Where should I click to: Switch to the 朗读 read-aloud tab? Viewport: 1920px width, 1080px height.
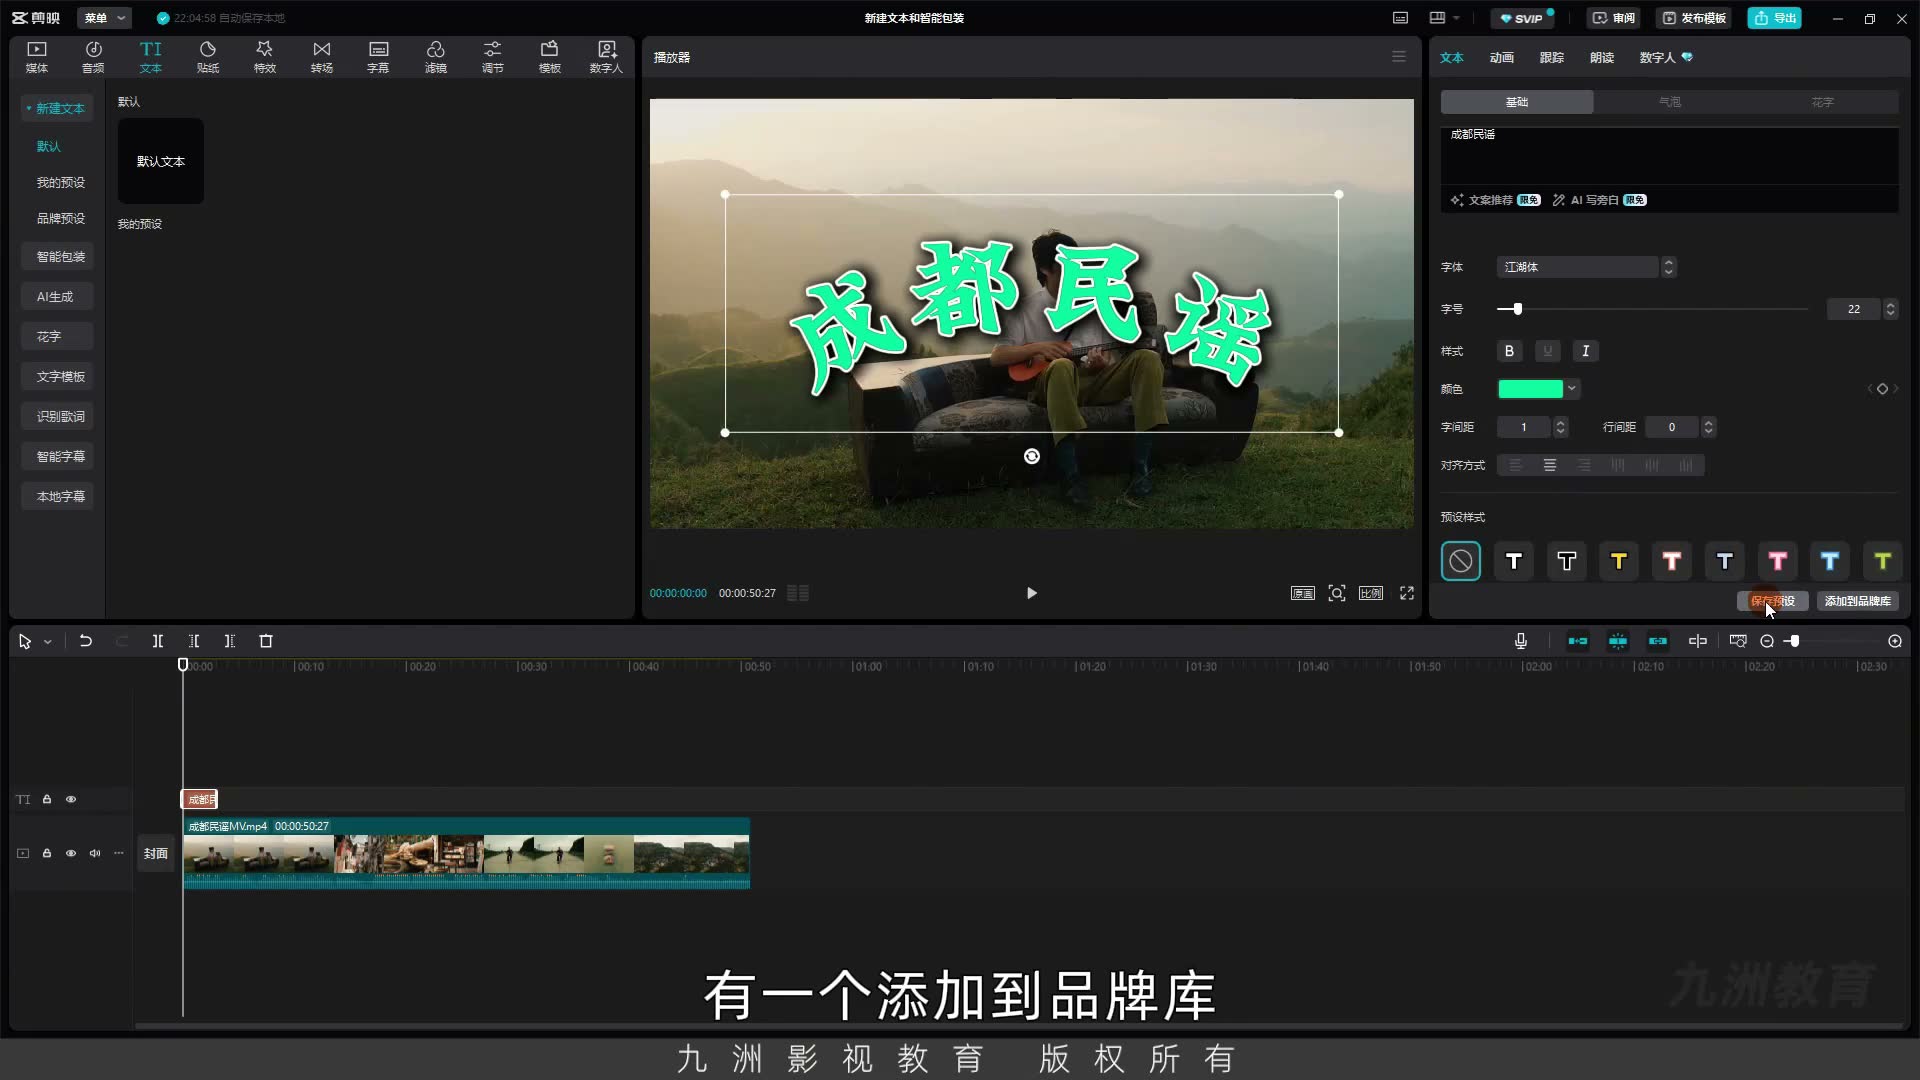click(x=1602, y=57)
